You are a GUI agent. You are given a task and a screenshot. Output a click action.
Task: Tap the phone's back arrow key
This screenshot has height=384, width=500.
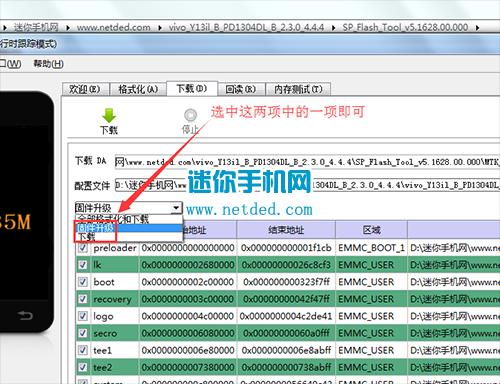point(25,315)
